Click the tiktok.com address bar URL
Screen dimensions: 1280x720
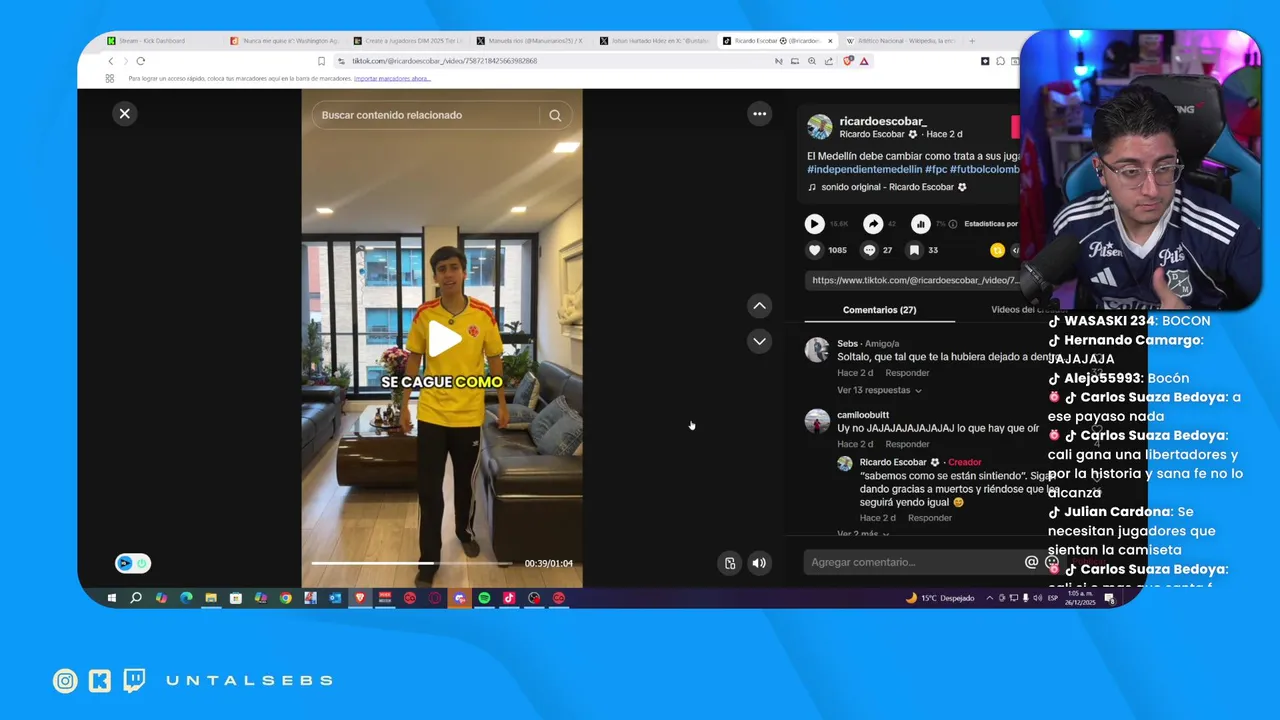[x=445, y=61]
